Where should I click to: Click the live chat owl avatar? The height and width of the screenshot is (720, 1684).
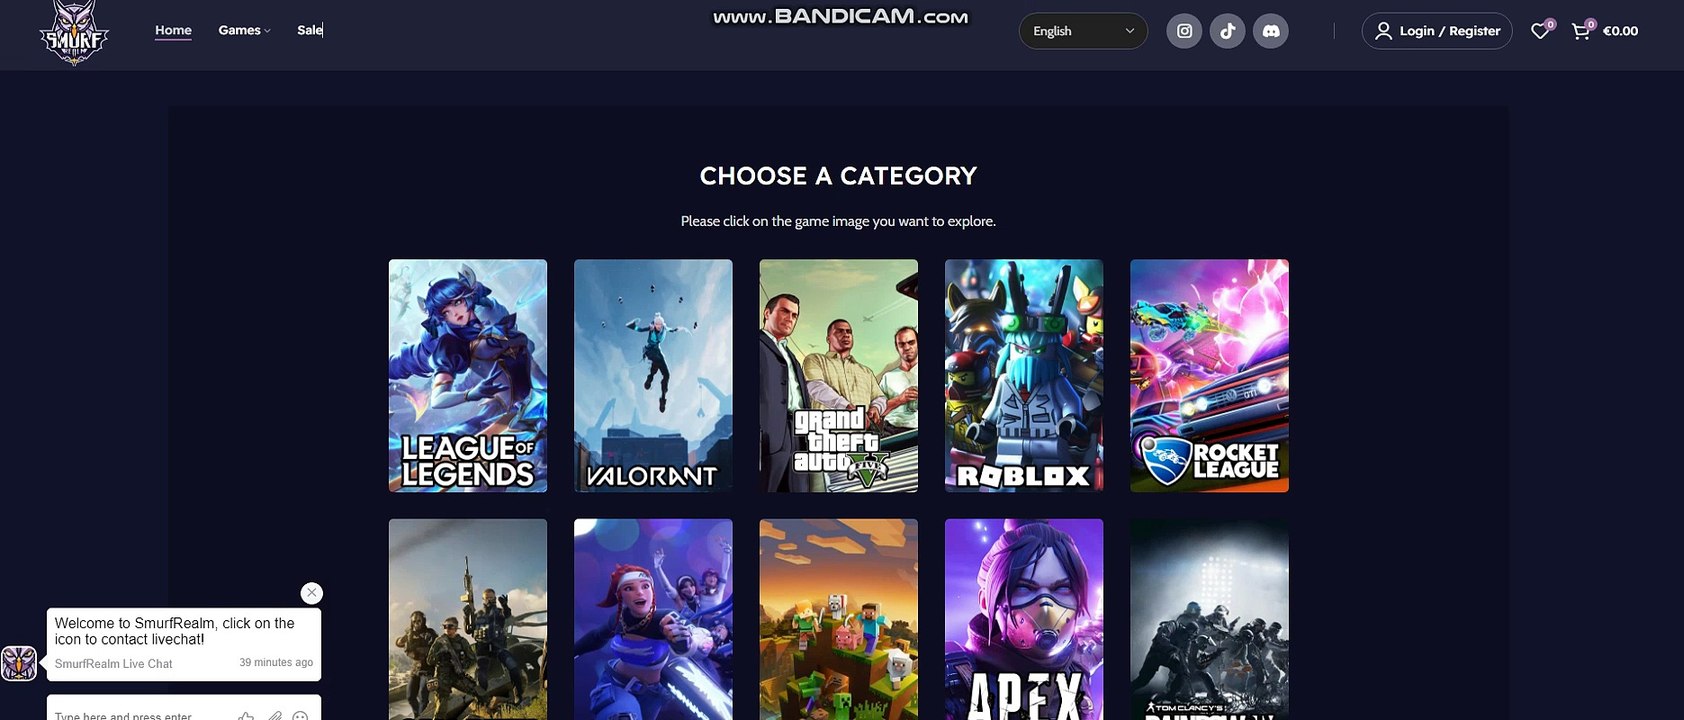point(19,663)
